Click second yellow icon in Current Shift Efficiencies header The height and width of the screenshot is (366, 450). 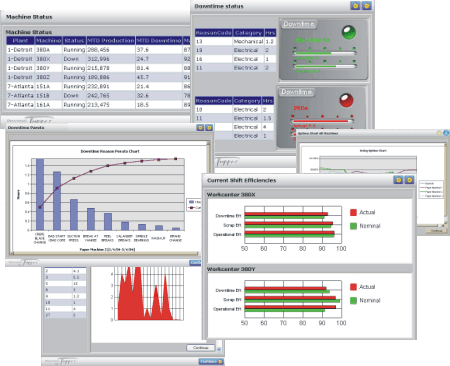(x=409, y=180)
